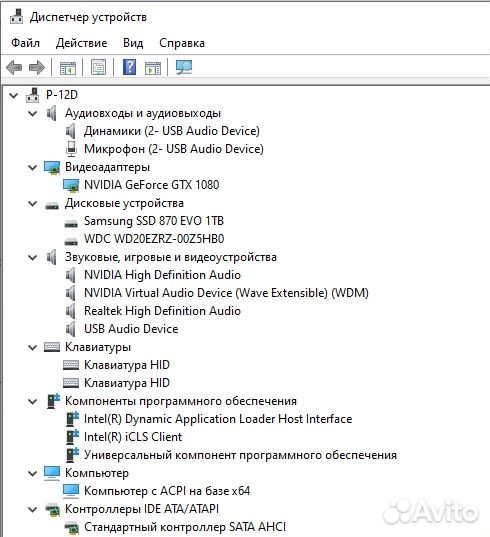Collapse Аудиовходы и аудиовыходы category
Viewport: 490px width, 537px height.
click(33, 113)
